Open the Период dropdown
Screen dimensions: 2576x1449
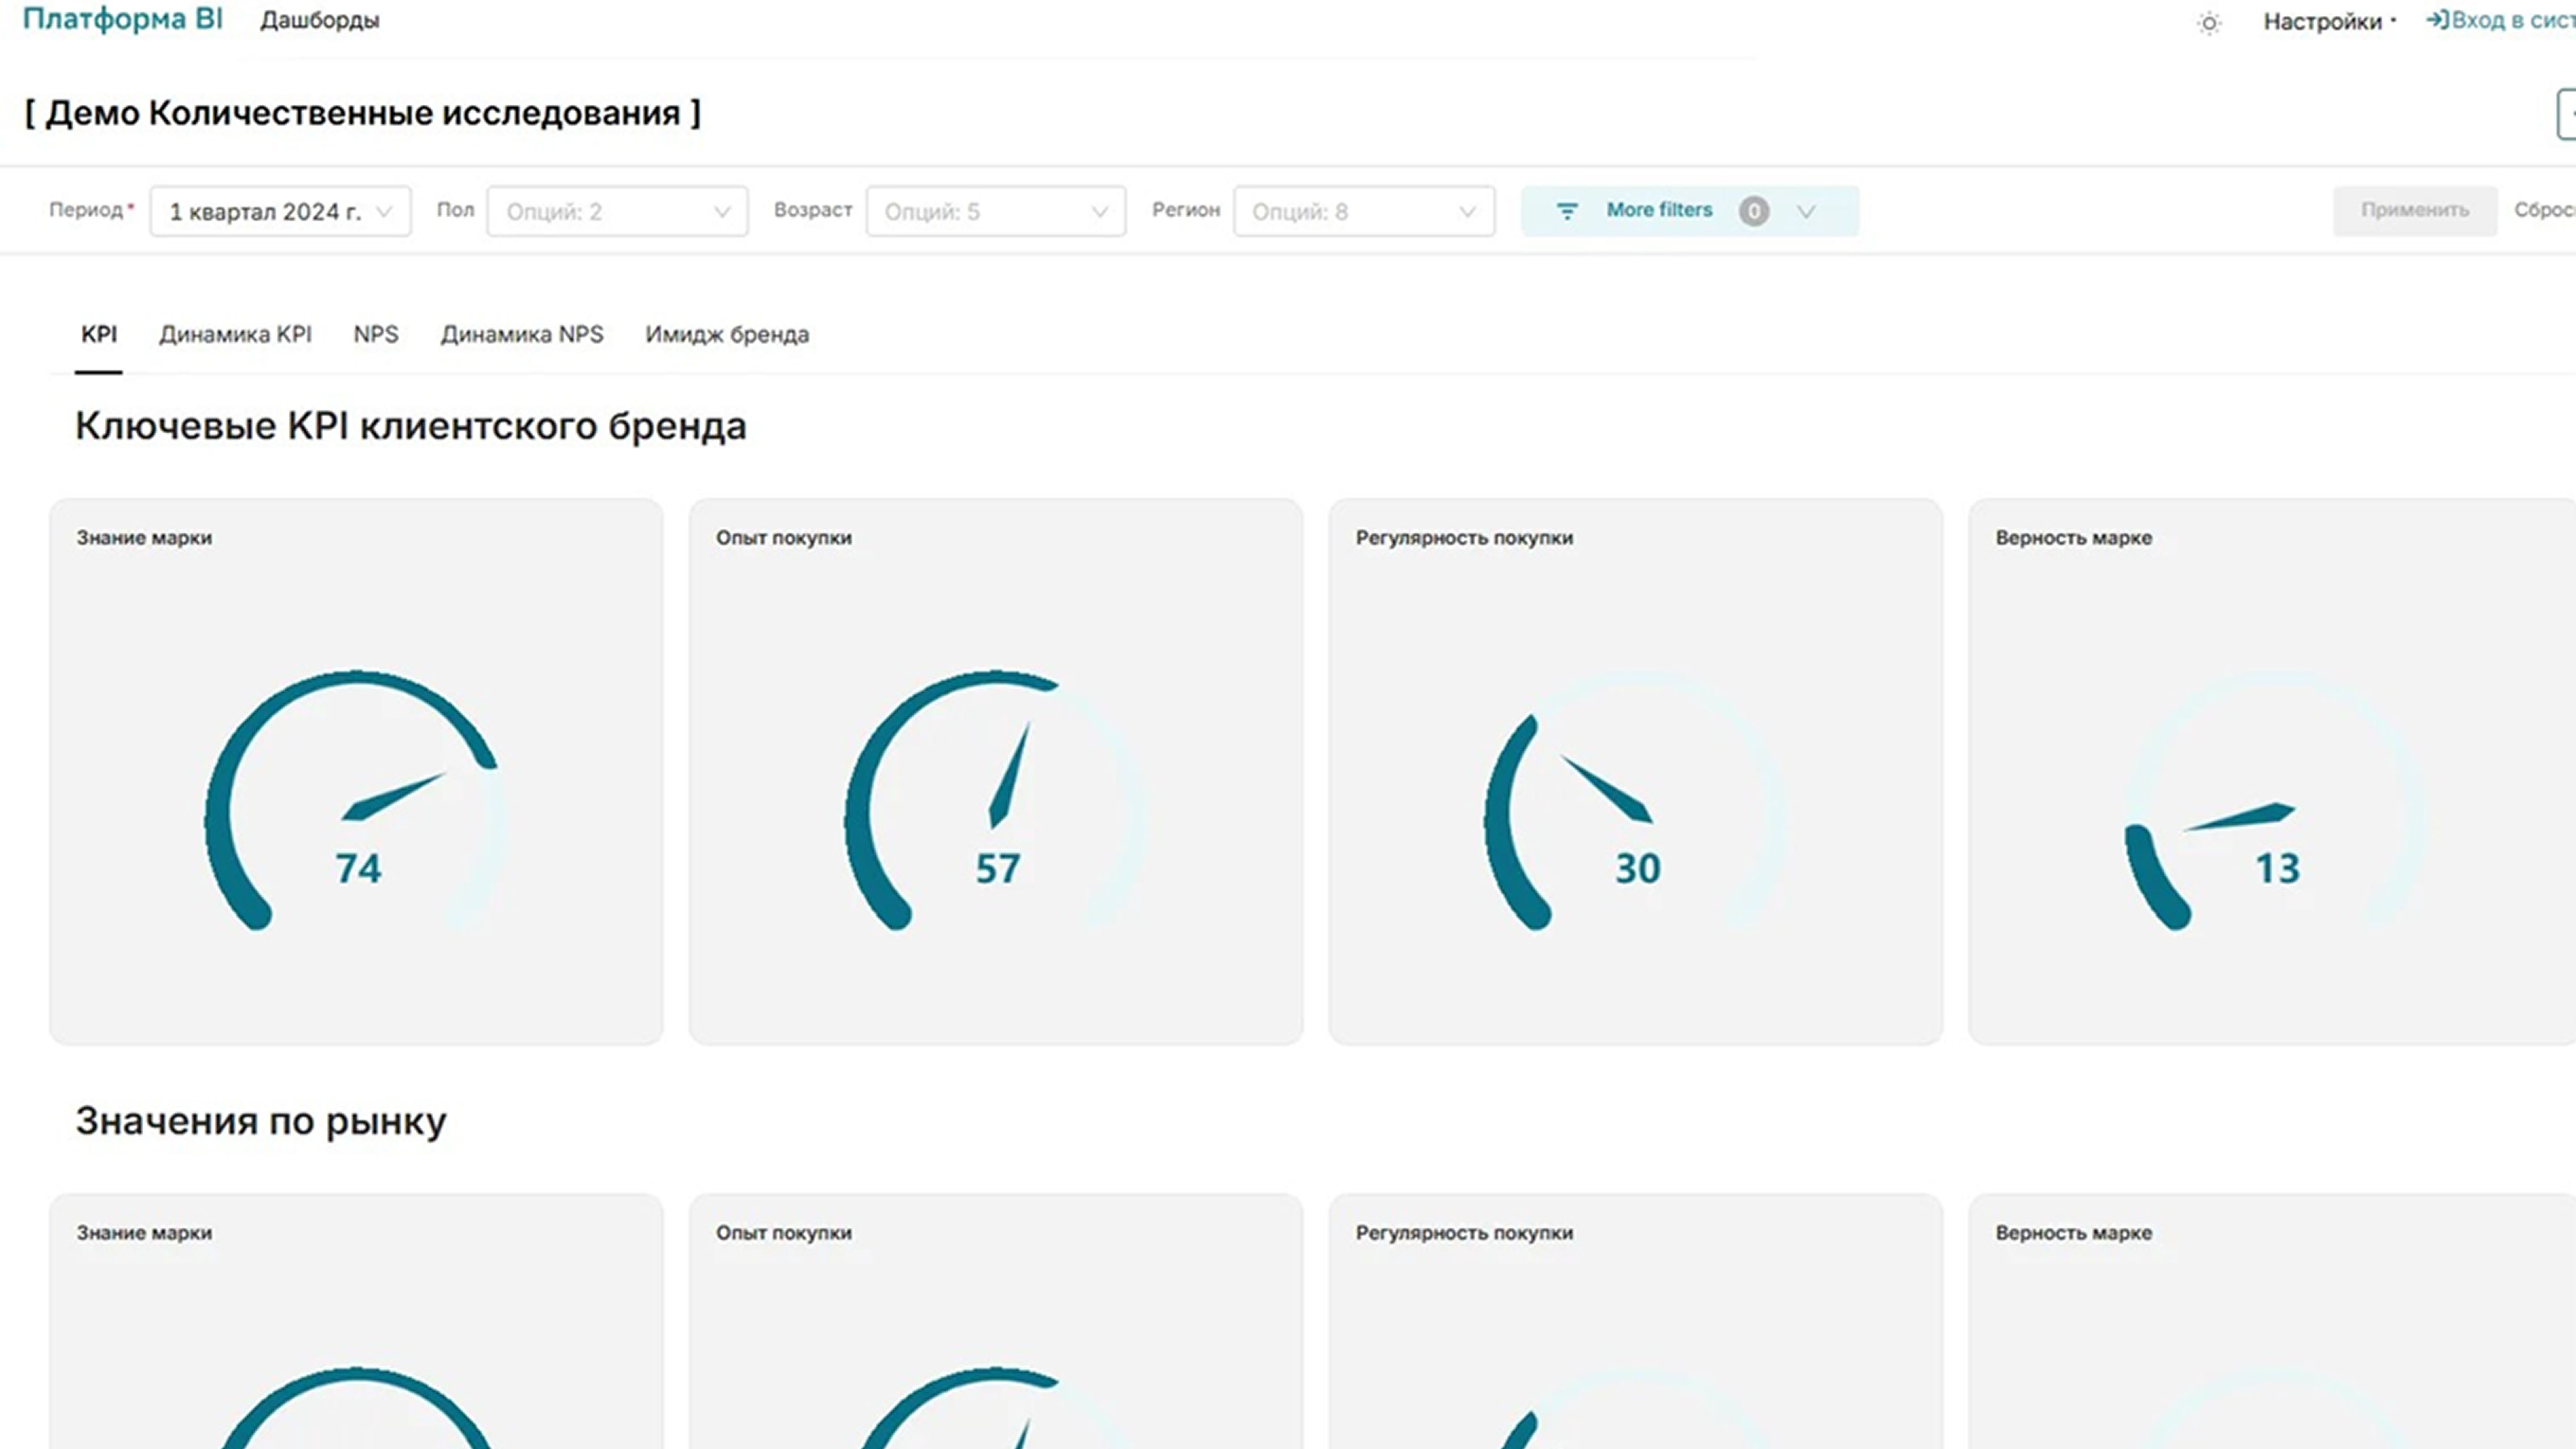pos(280,211)
